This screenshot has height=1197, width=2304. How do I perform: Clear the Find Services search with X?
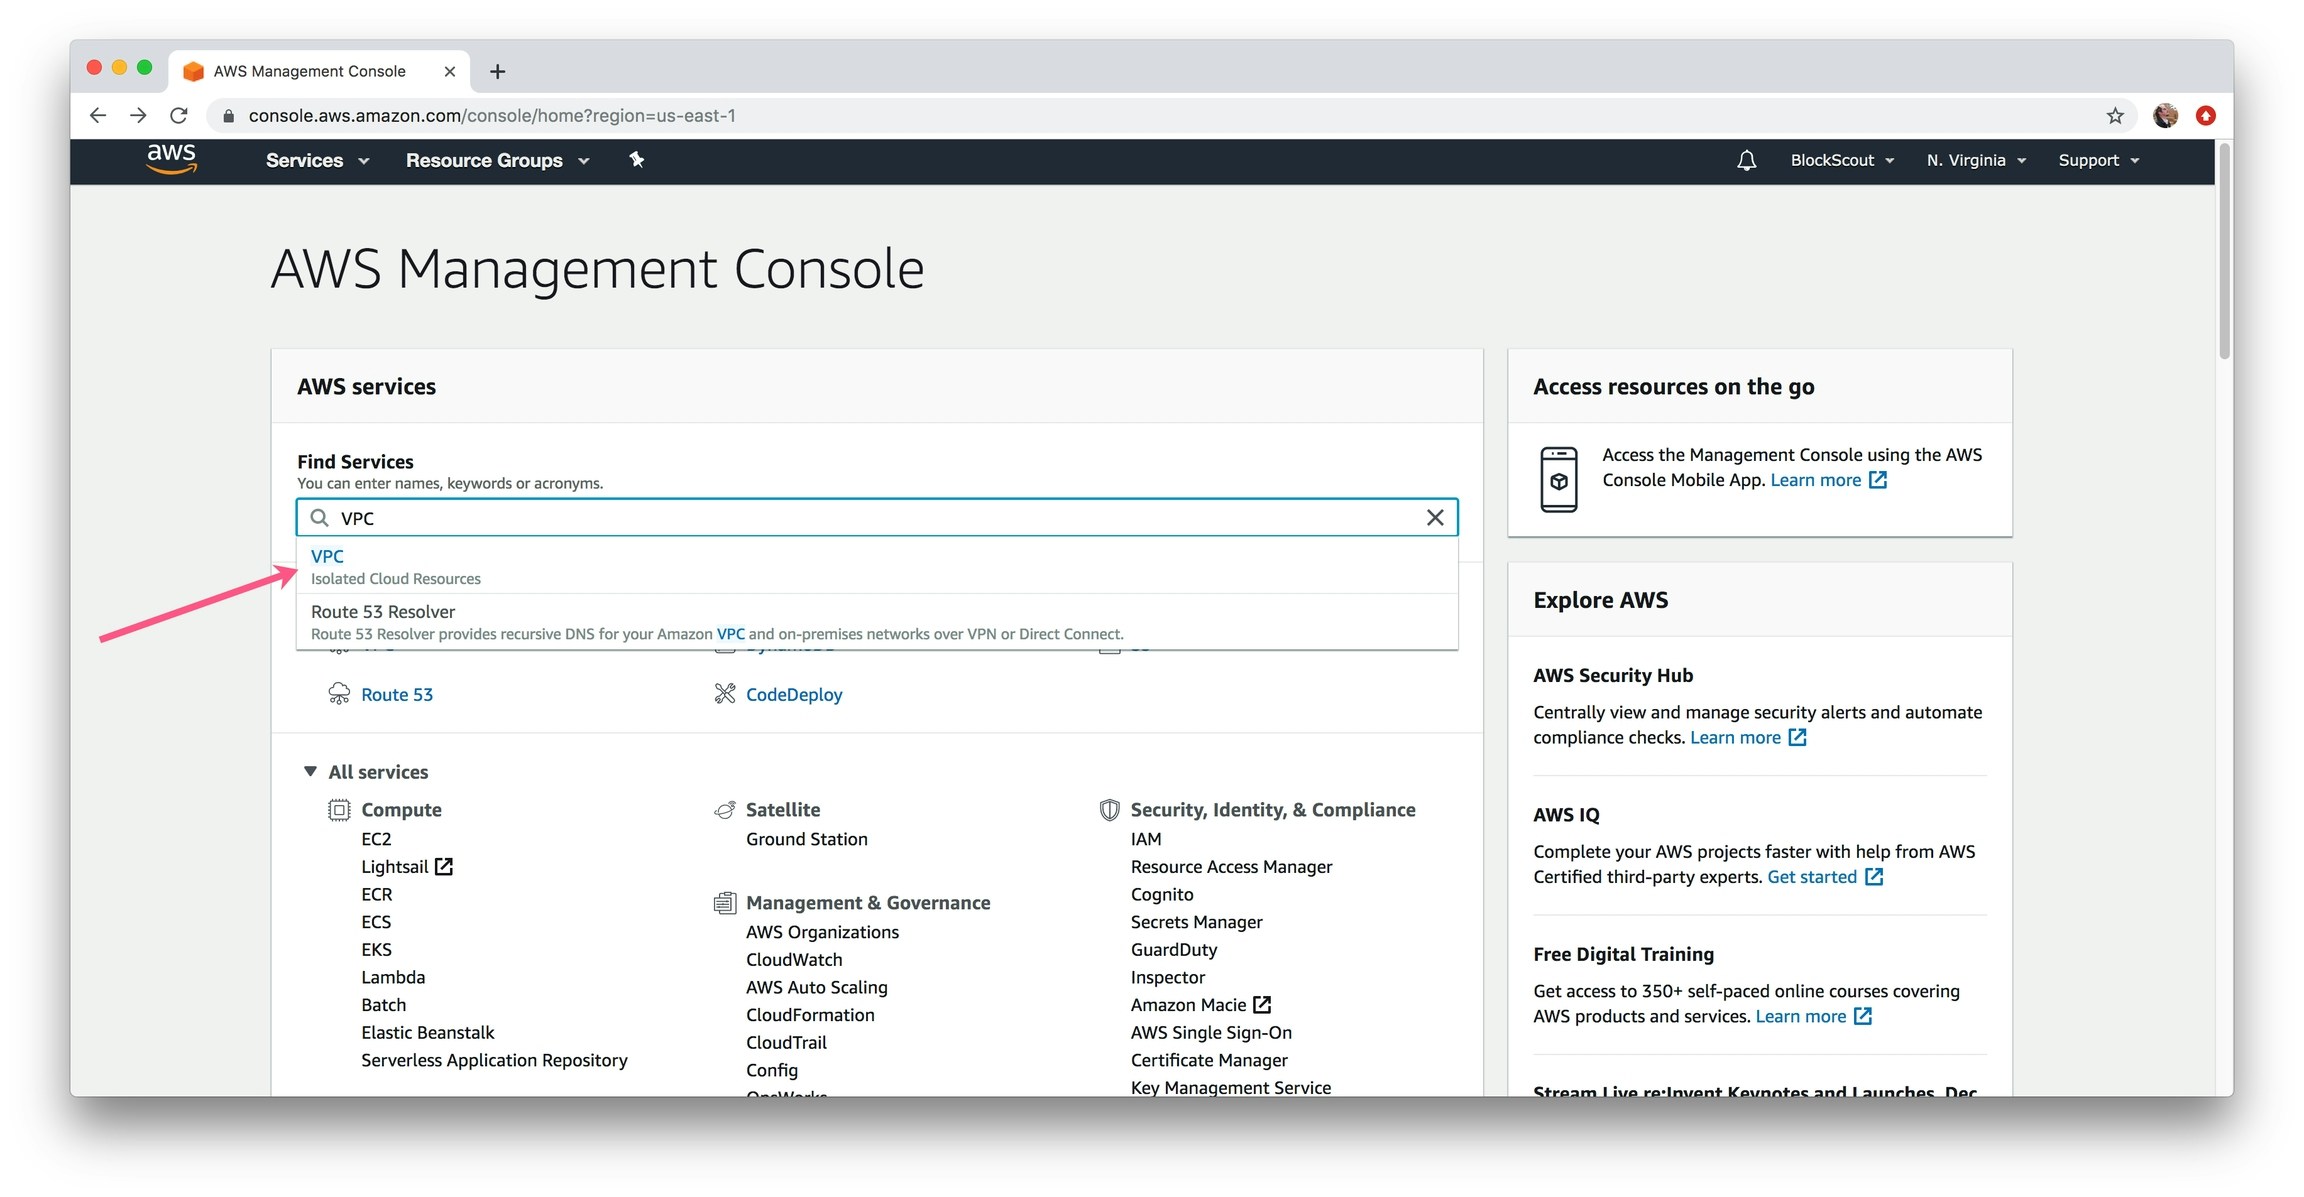coord(1434,517)
